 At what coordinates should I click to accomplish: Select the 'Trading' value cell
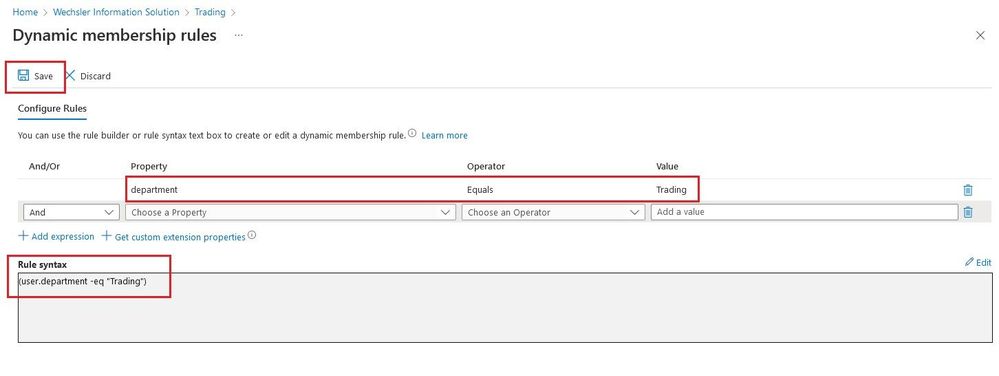672,189
